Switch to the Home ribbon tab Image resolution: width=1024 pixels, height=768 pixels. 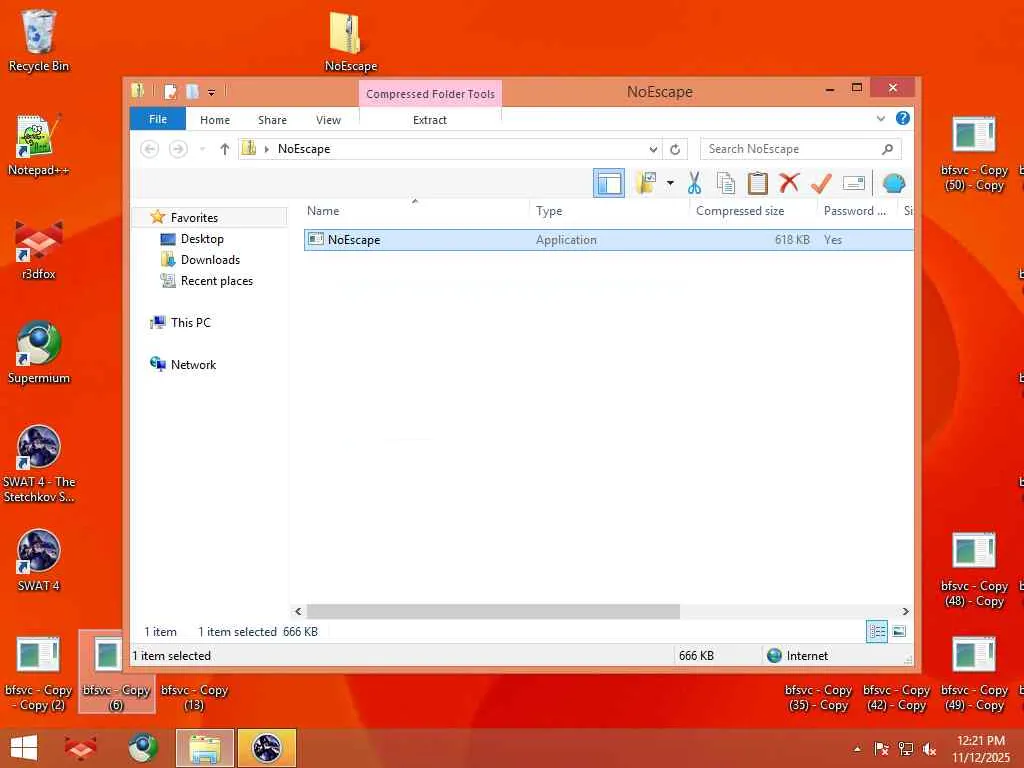[x=215, y=120]
